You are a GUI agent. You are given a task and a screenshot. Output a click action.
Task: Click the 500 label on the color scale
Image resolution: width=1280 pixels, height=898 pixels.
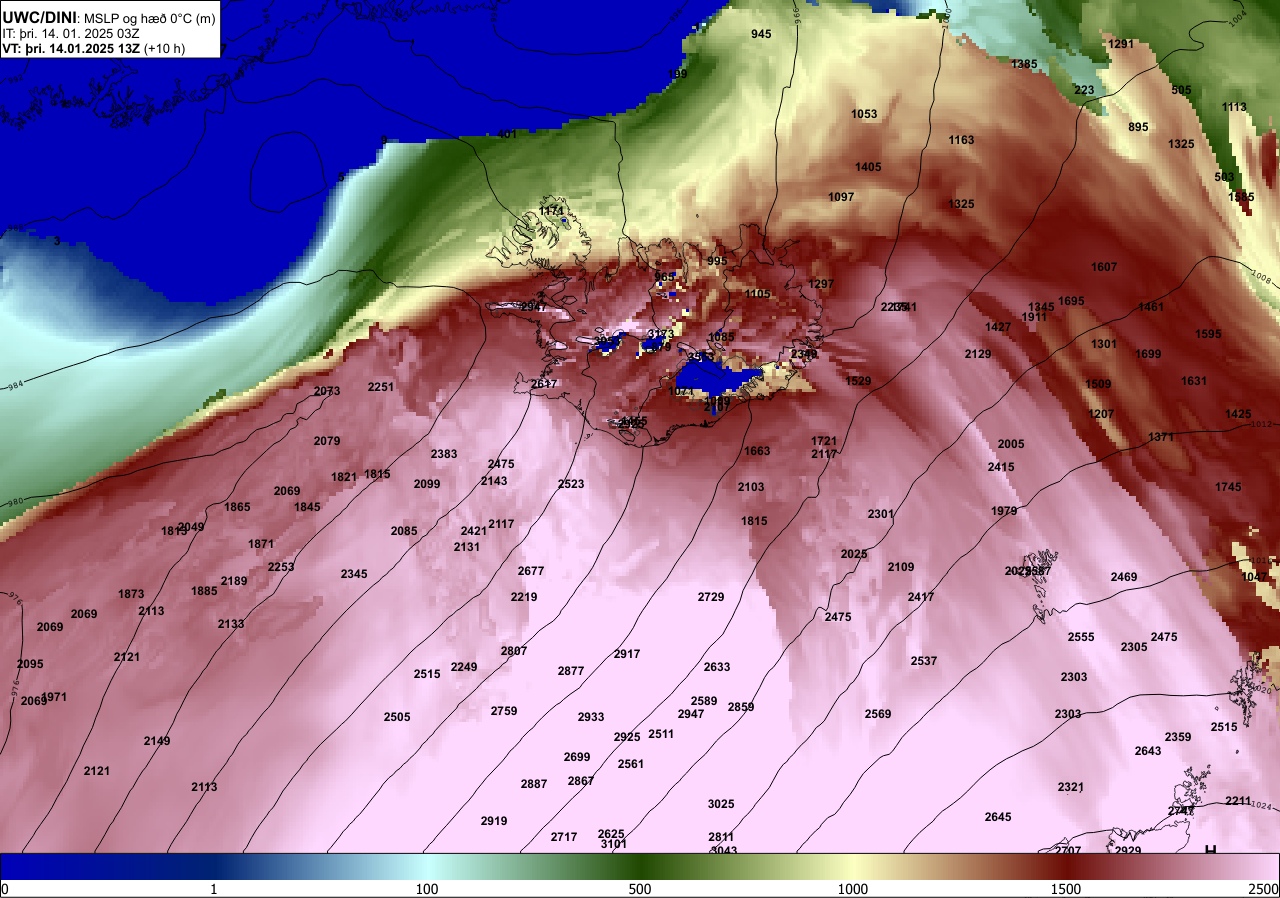(640, 889)
